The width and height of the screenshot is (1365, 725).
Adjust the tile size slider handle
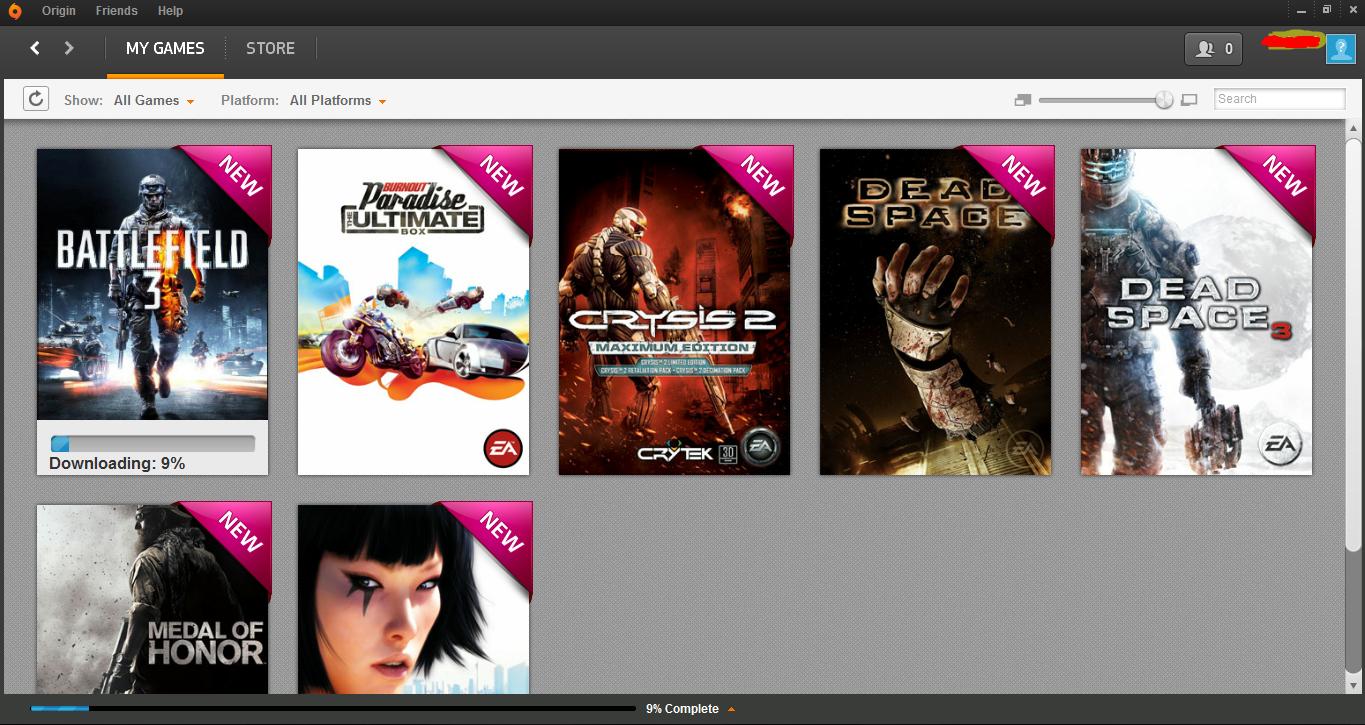1164,100
